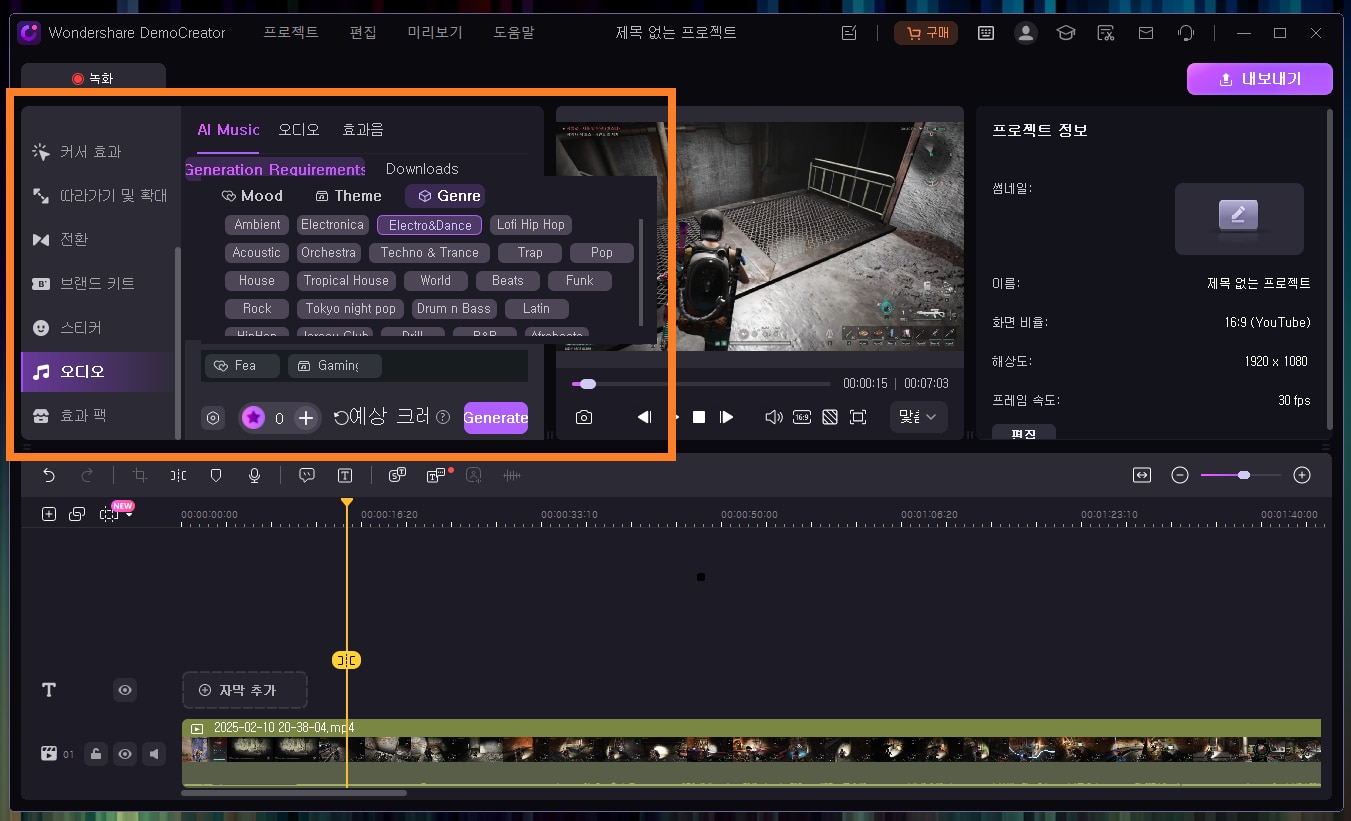The image size is (1351, 821).
Task: Toggle visibility of the subtitle track
Action: click(125, 690)
